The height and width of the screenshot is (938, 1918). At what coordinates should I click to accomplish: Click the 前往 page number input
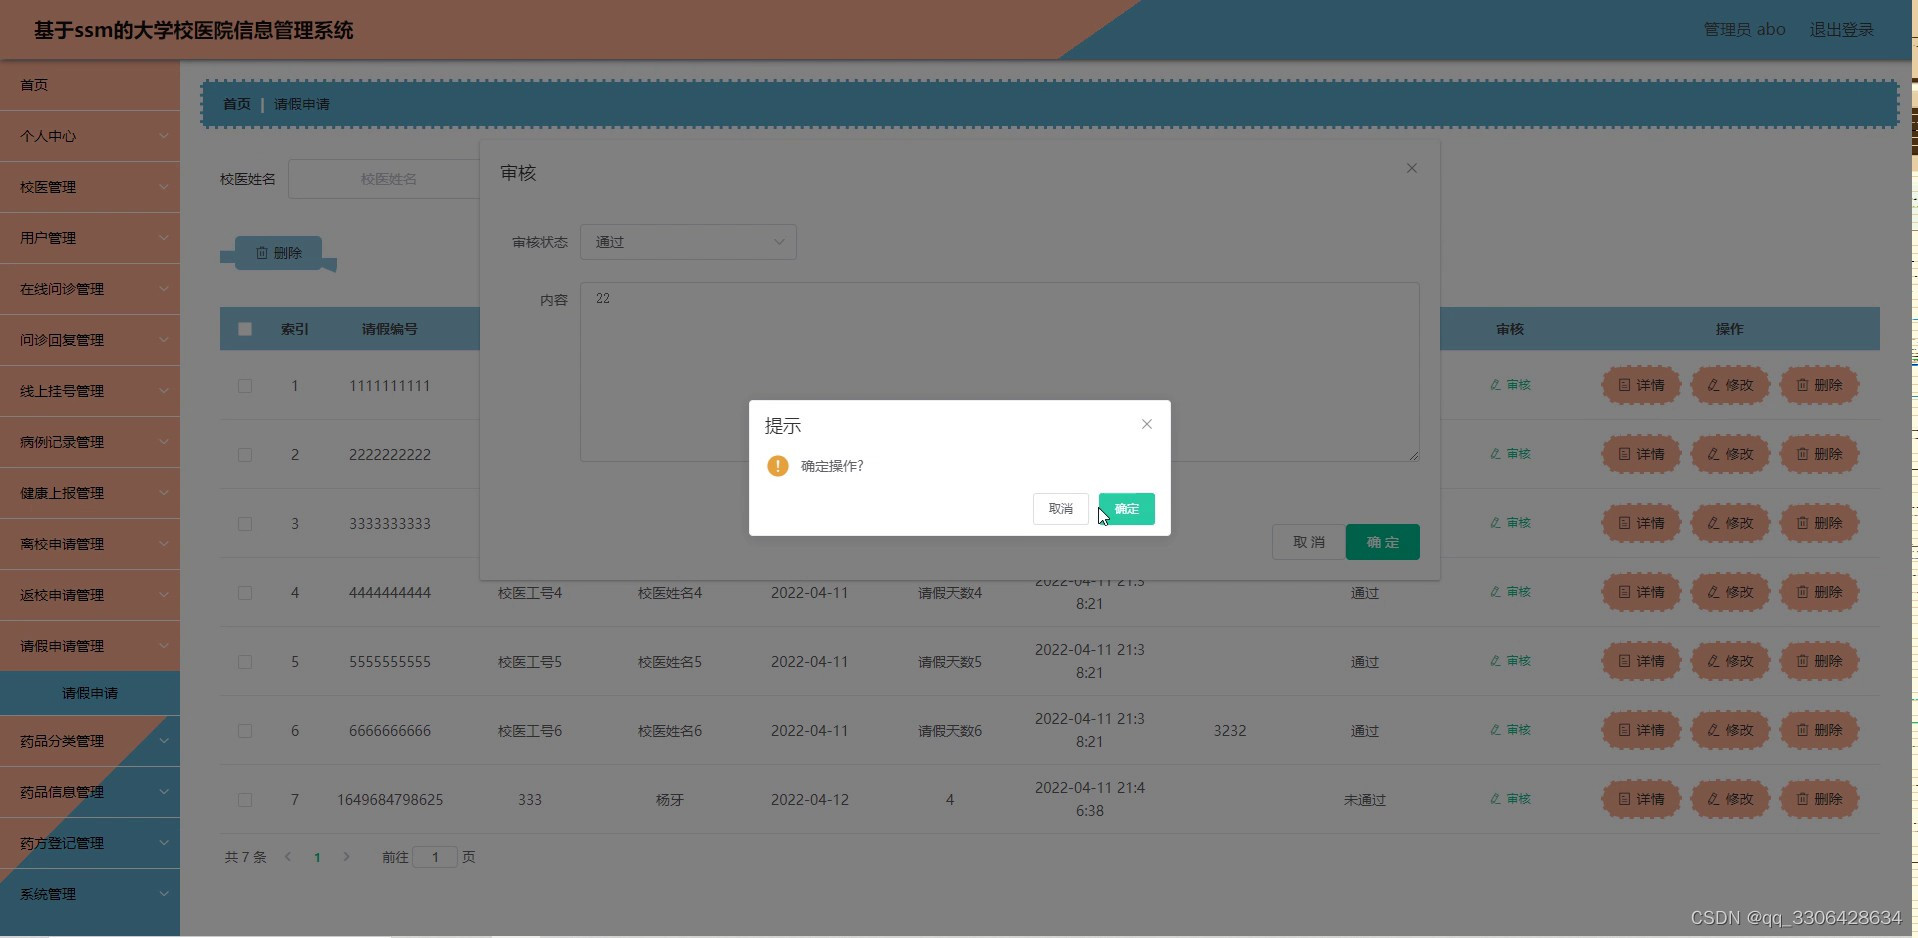tap(435, 857)
